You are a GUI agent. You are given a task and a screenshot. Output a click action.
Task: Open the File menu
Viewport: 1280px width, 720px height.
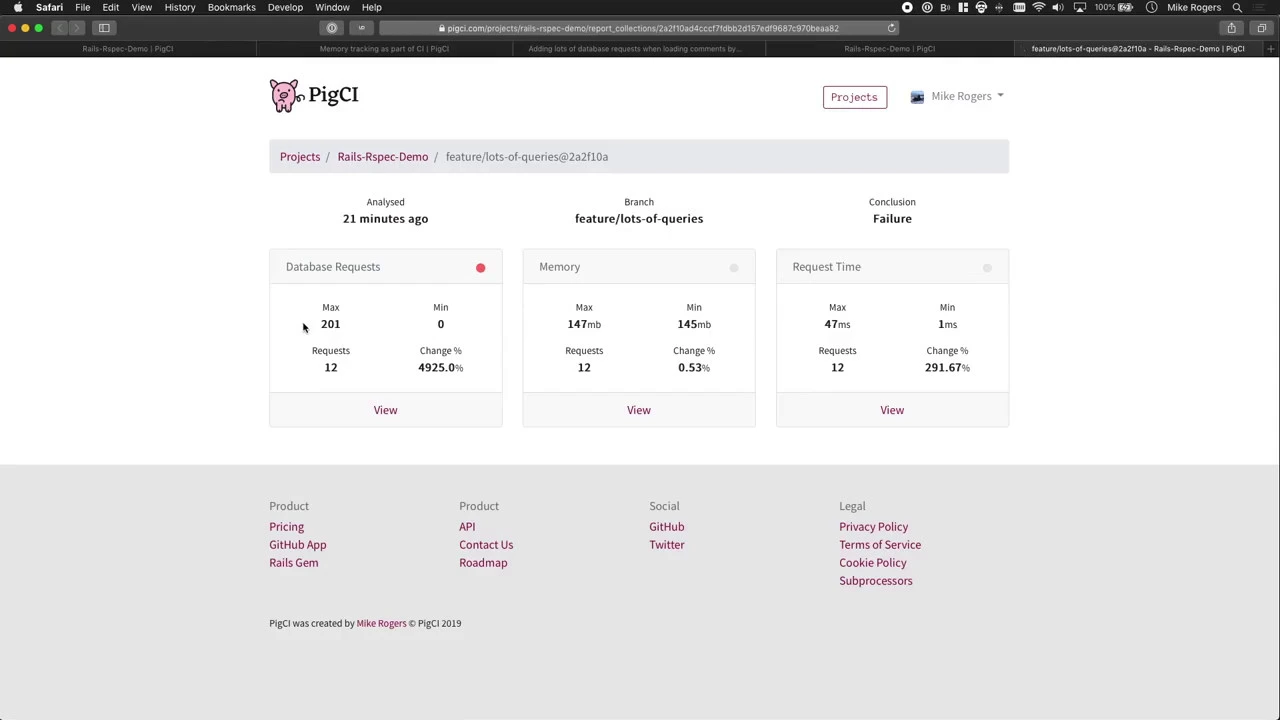point(83,7)
